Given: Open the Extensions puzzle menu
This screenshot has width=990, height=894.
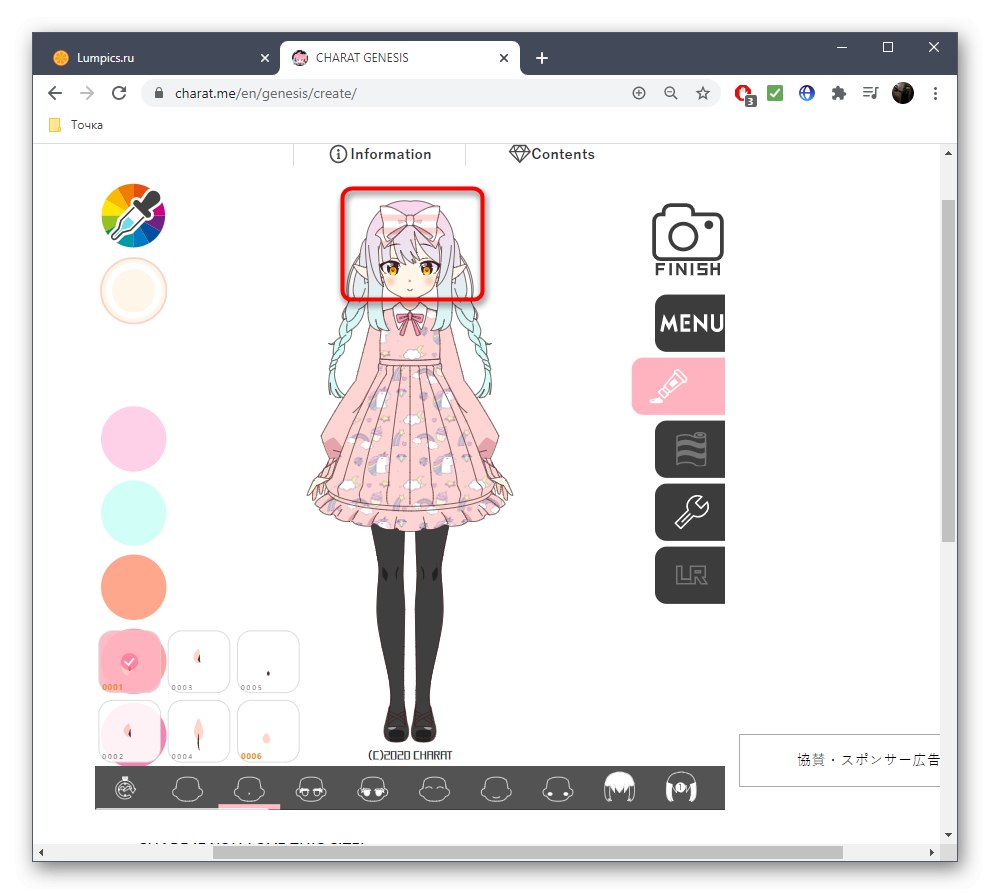Looking at the screenshot, I should pos(838,93).
